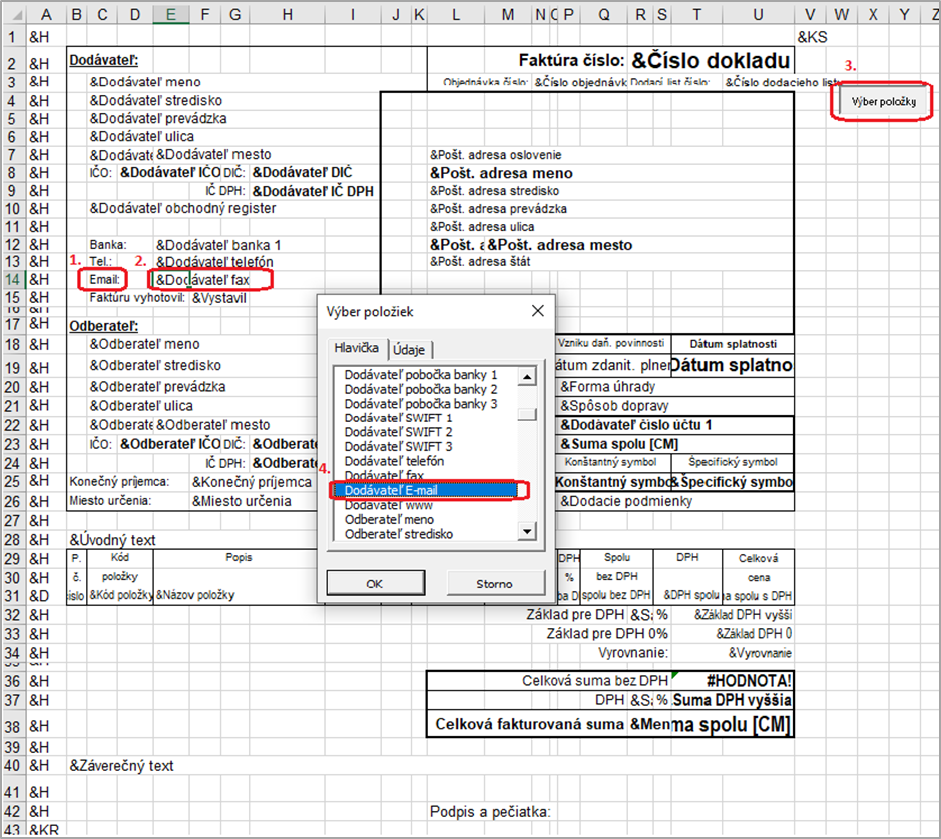Select 'Odberateľ meno' in the dialog list
941x839 pixels.
389,519
